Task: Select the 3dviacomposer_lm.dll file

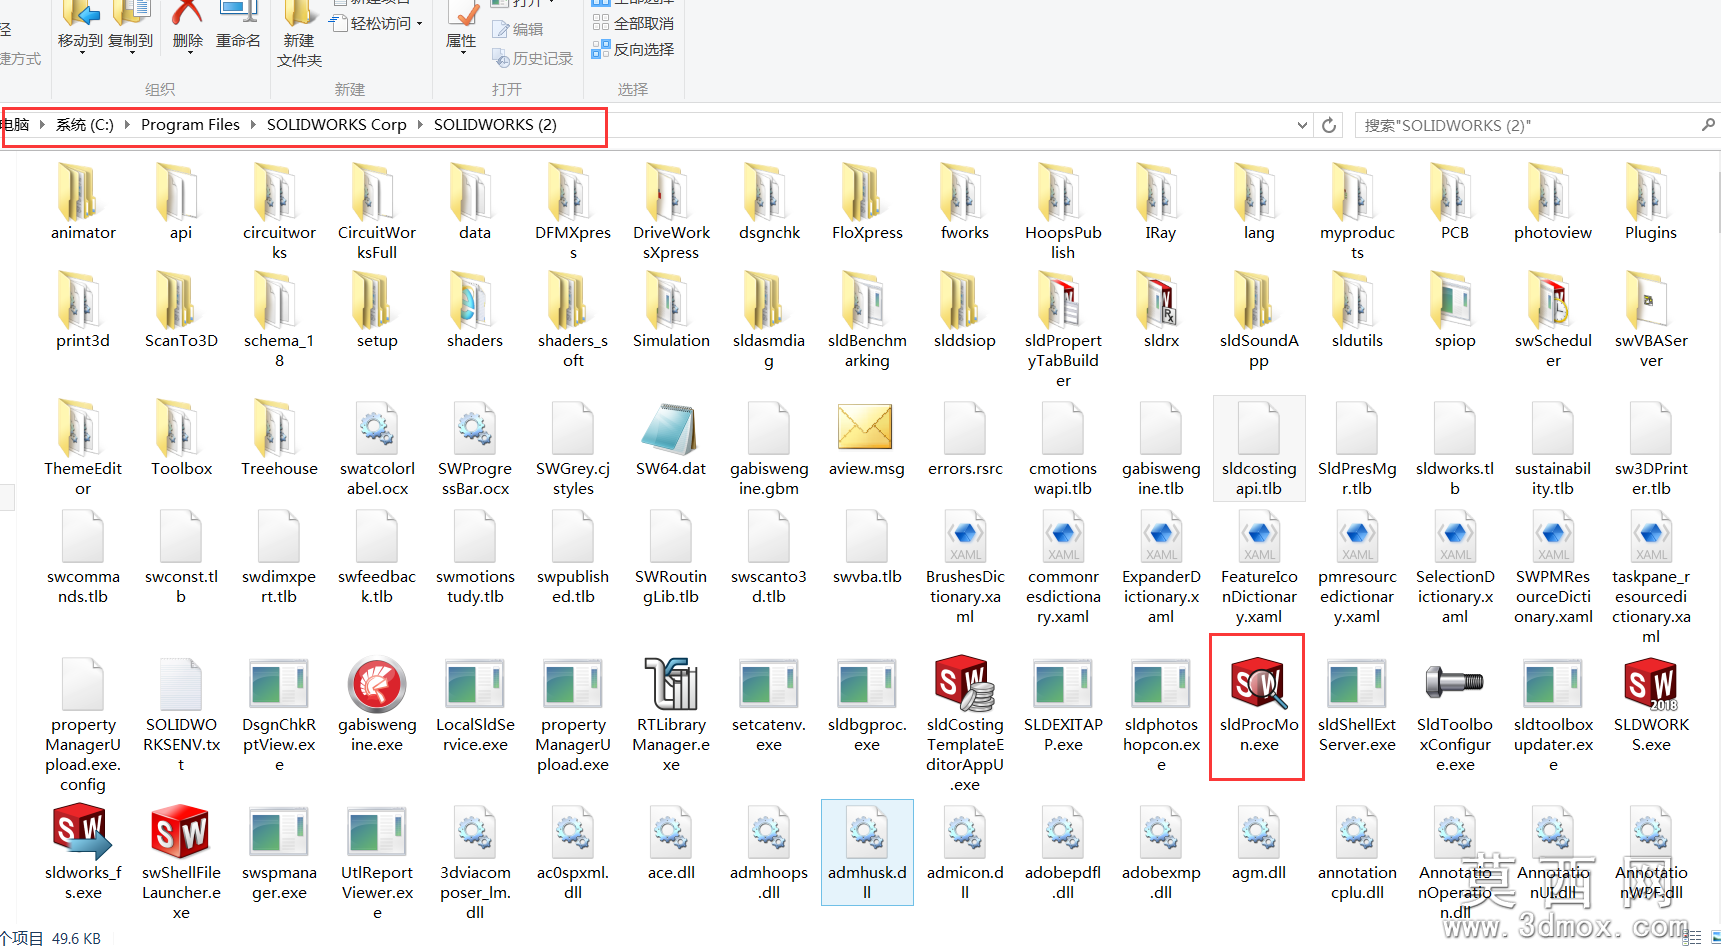Action: [475, 862]
